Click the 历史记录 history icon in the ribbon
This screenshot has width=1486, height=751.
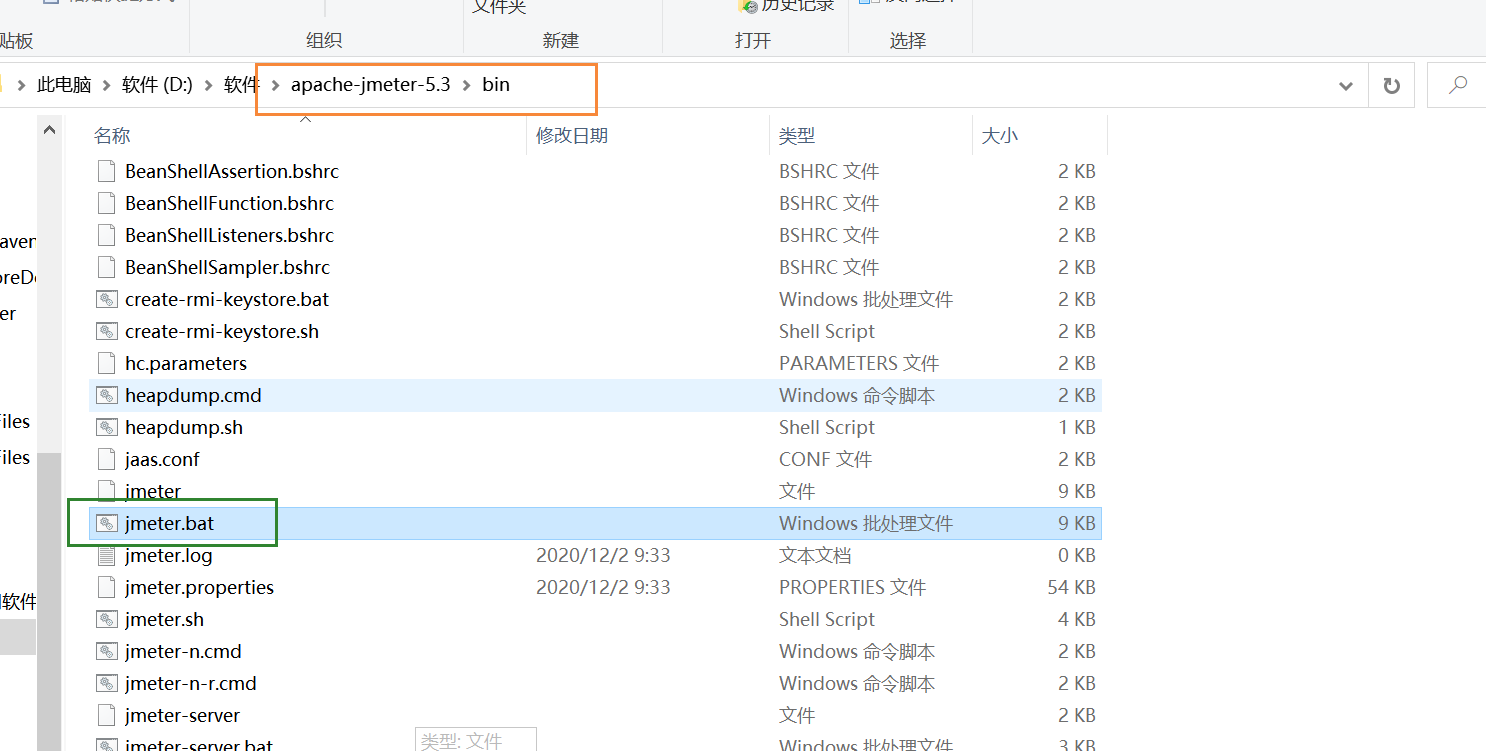749,7
